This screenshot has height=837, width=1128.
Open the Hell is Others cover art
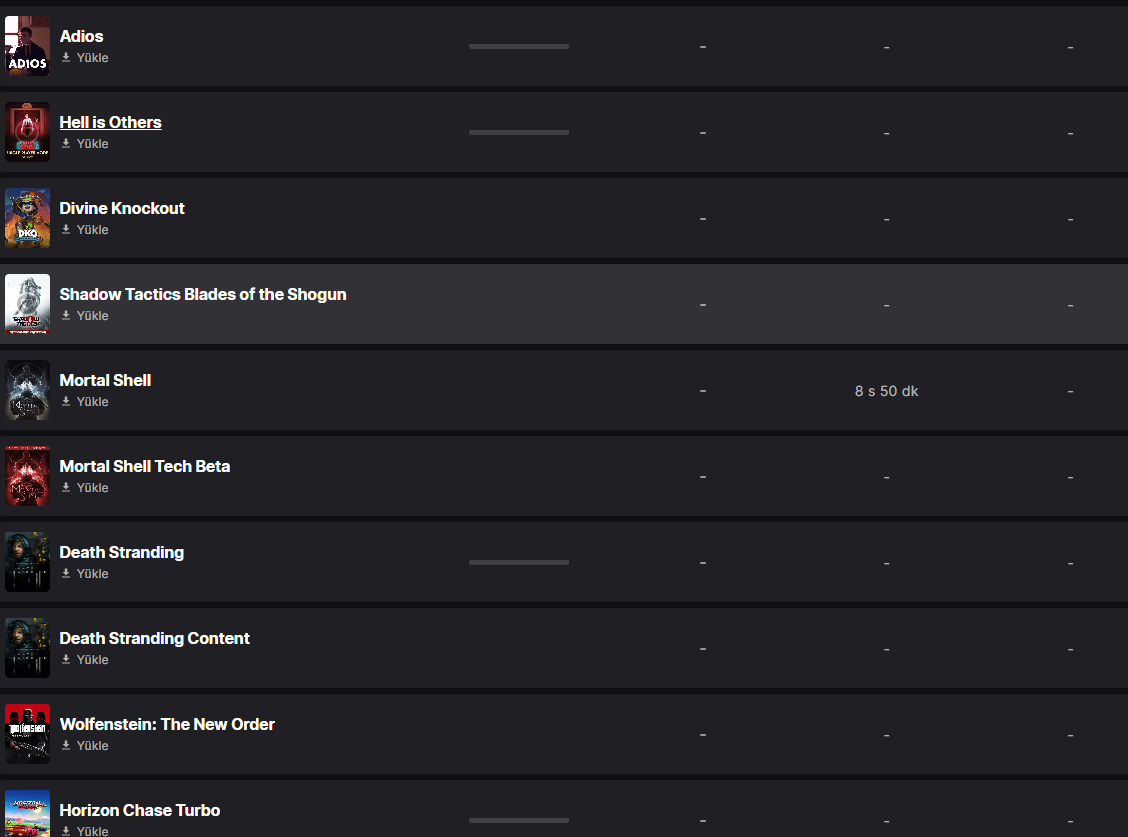pos(27,132)
